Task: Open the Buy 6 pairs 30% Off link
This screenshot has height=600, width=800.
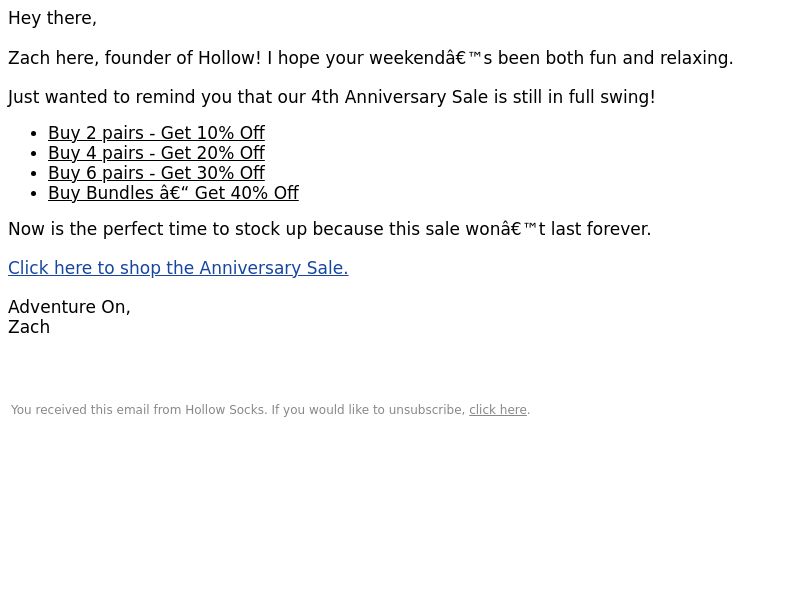Action: click(156, 172)
